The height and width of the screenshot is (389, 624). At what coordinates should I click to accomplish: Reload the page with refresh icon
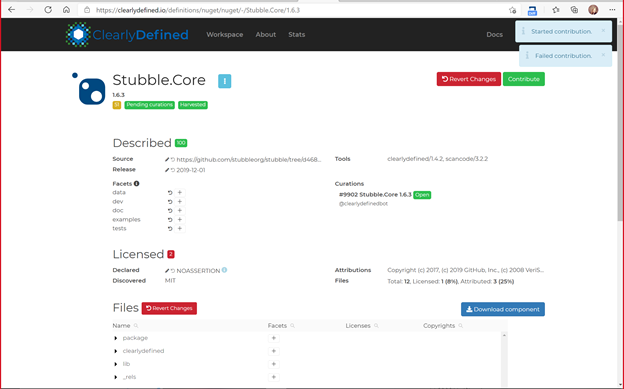coord(48,10)
